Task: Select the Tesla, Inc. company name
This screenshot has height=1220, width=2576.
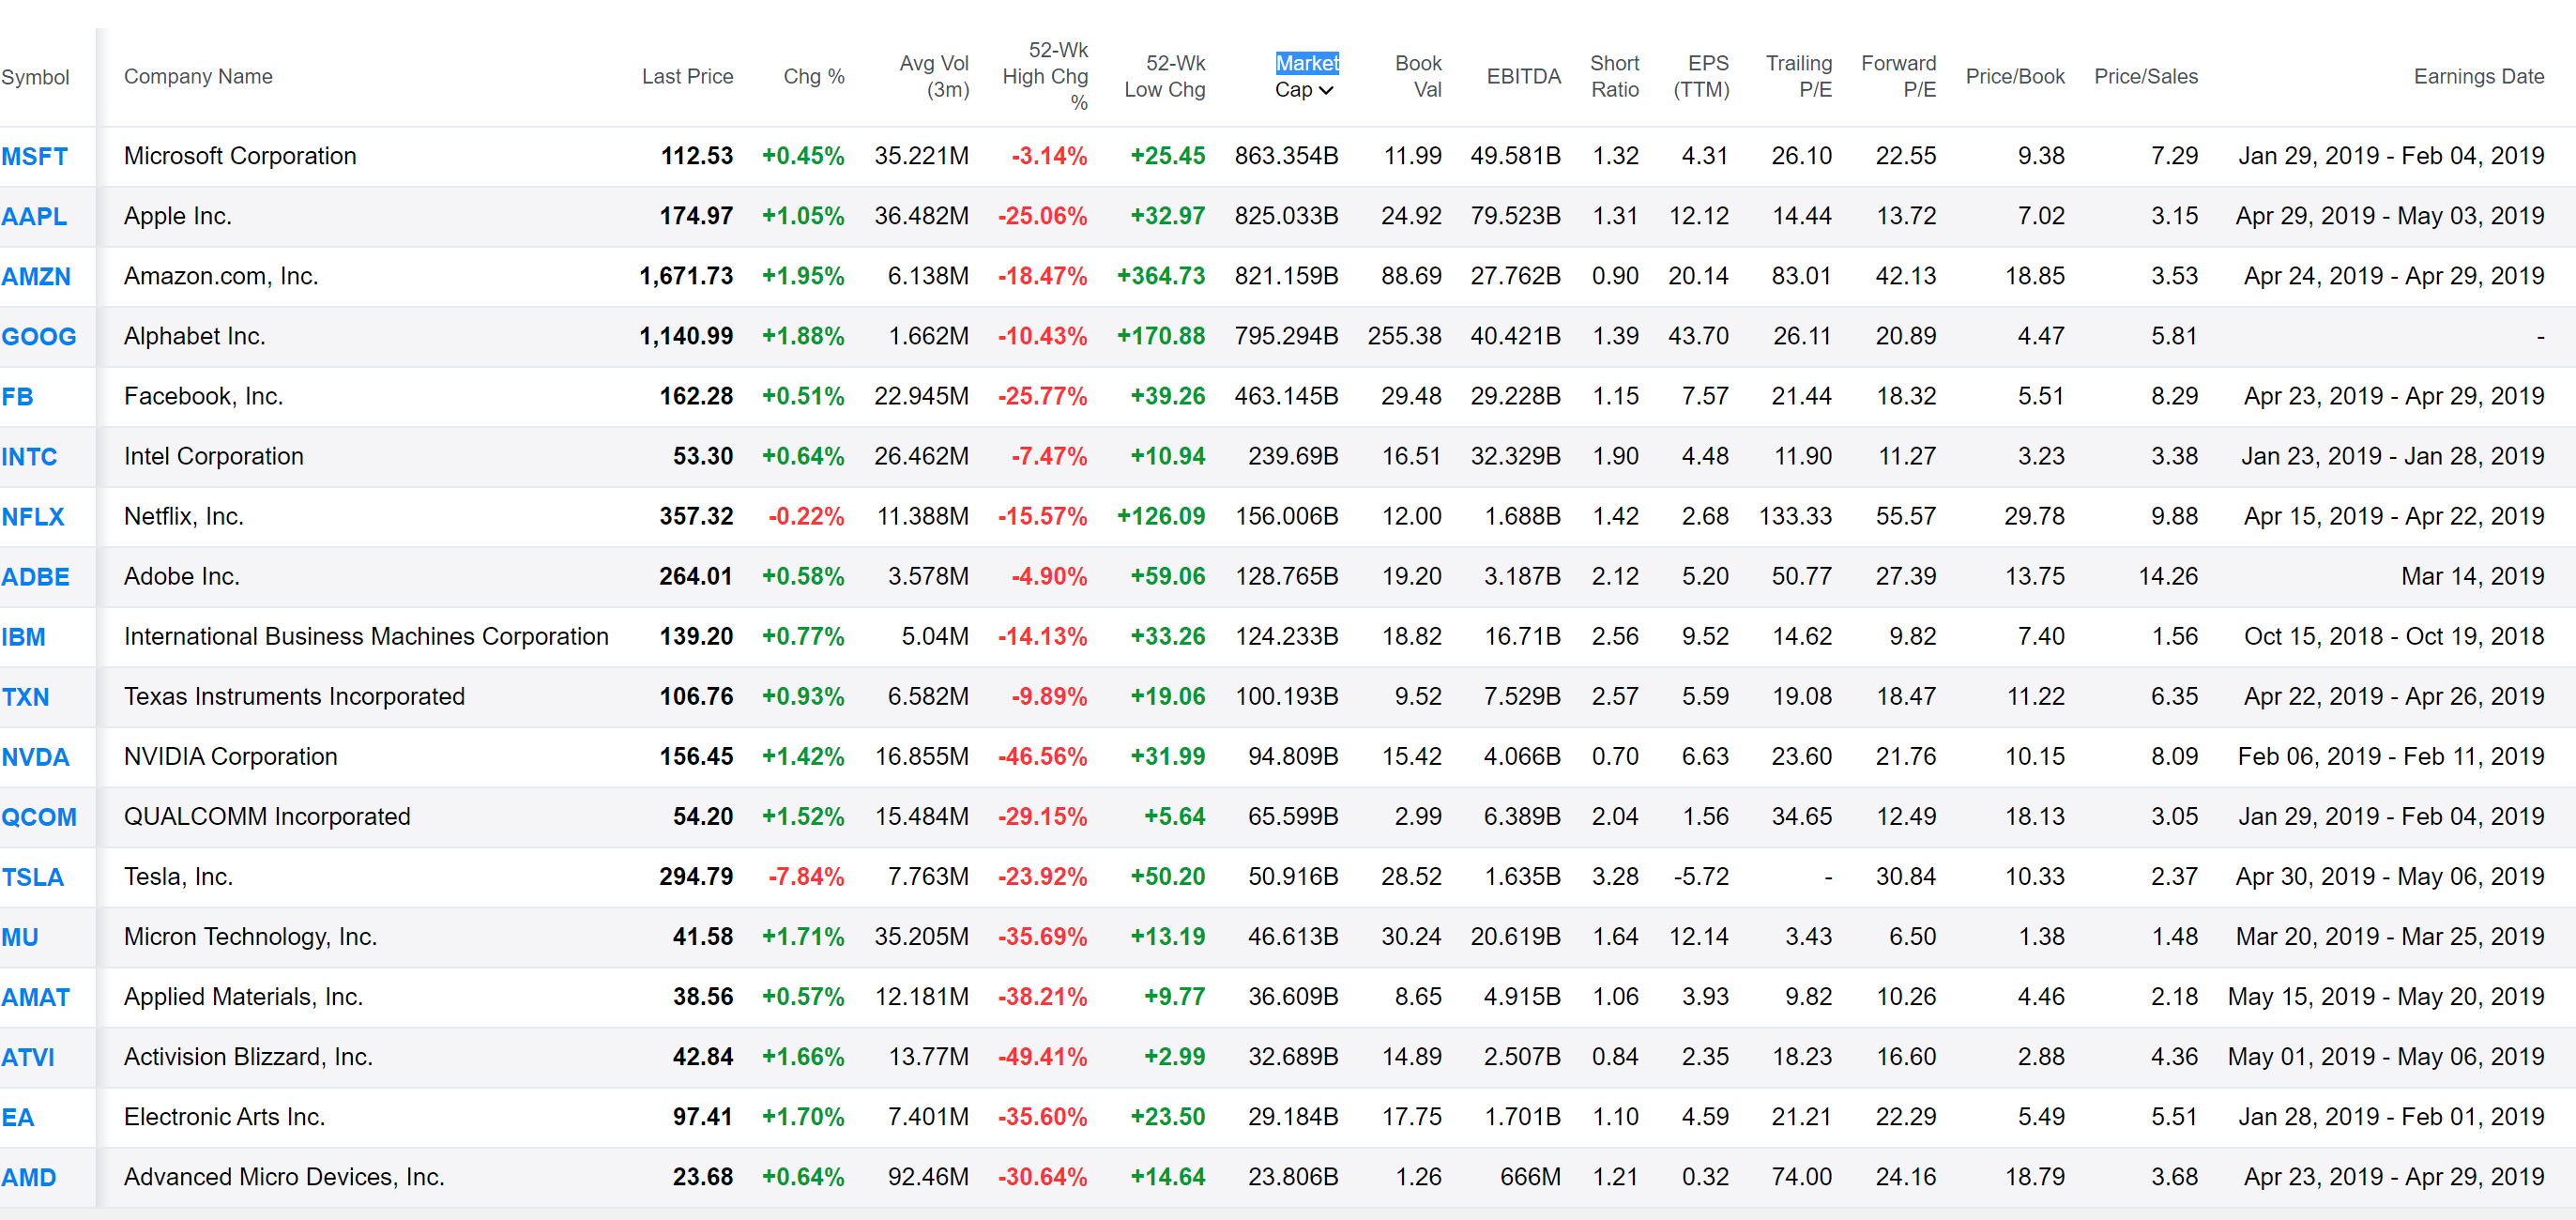Action: point(178,876)
